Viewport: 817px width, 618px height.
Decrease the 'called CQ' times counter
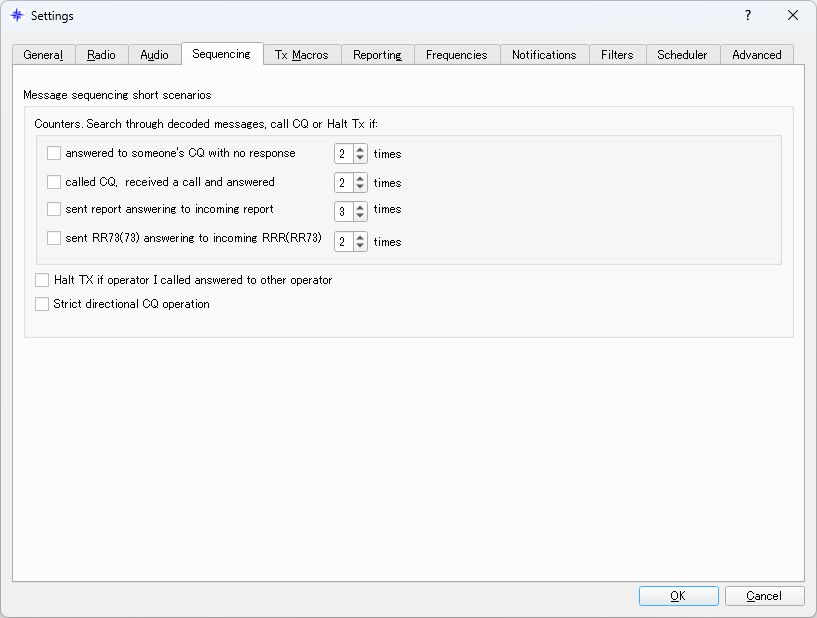pos(358,187)
